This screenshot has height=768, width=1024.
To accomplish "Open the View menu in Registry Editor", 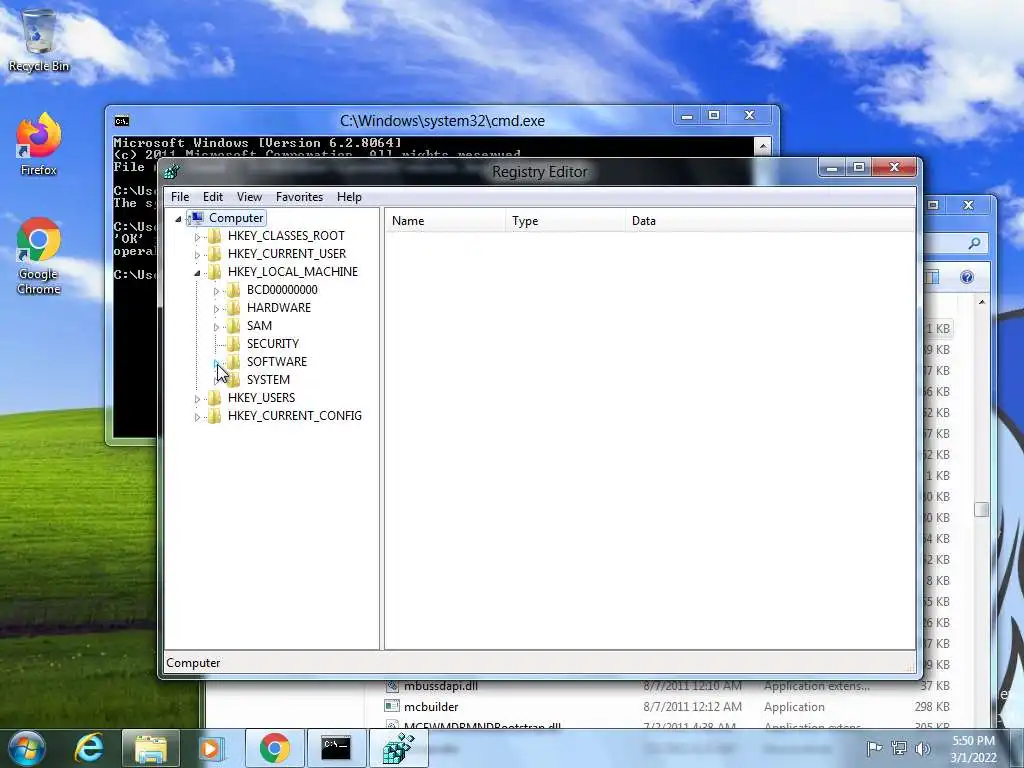I will (249, 197).
